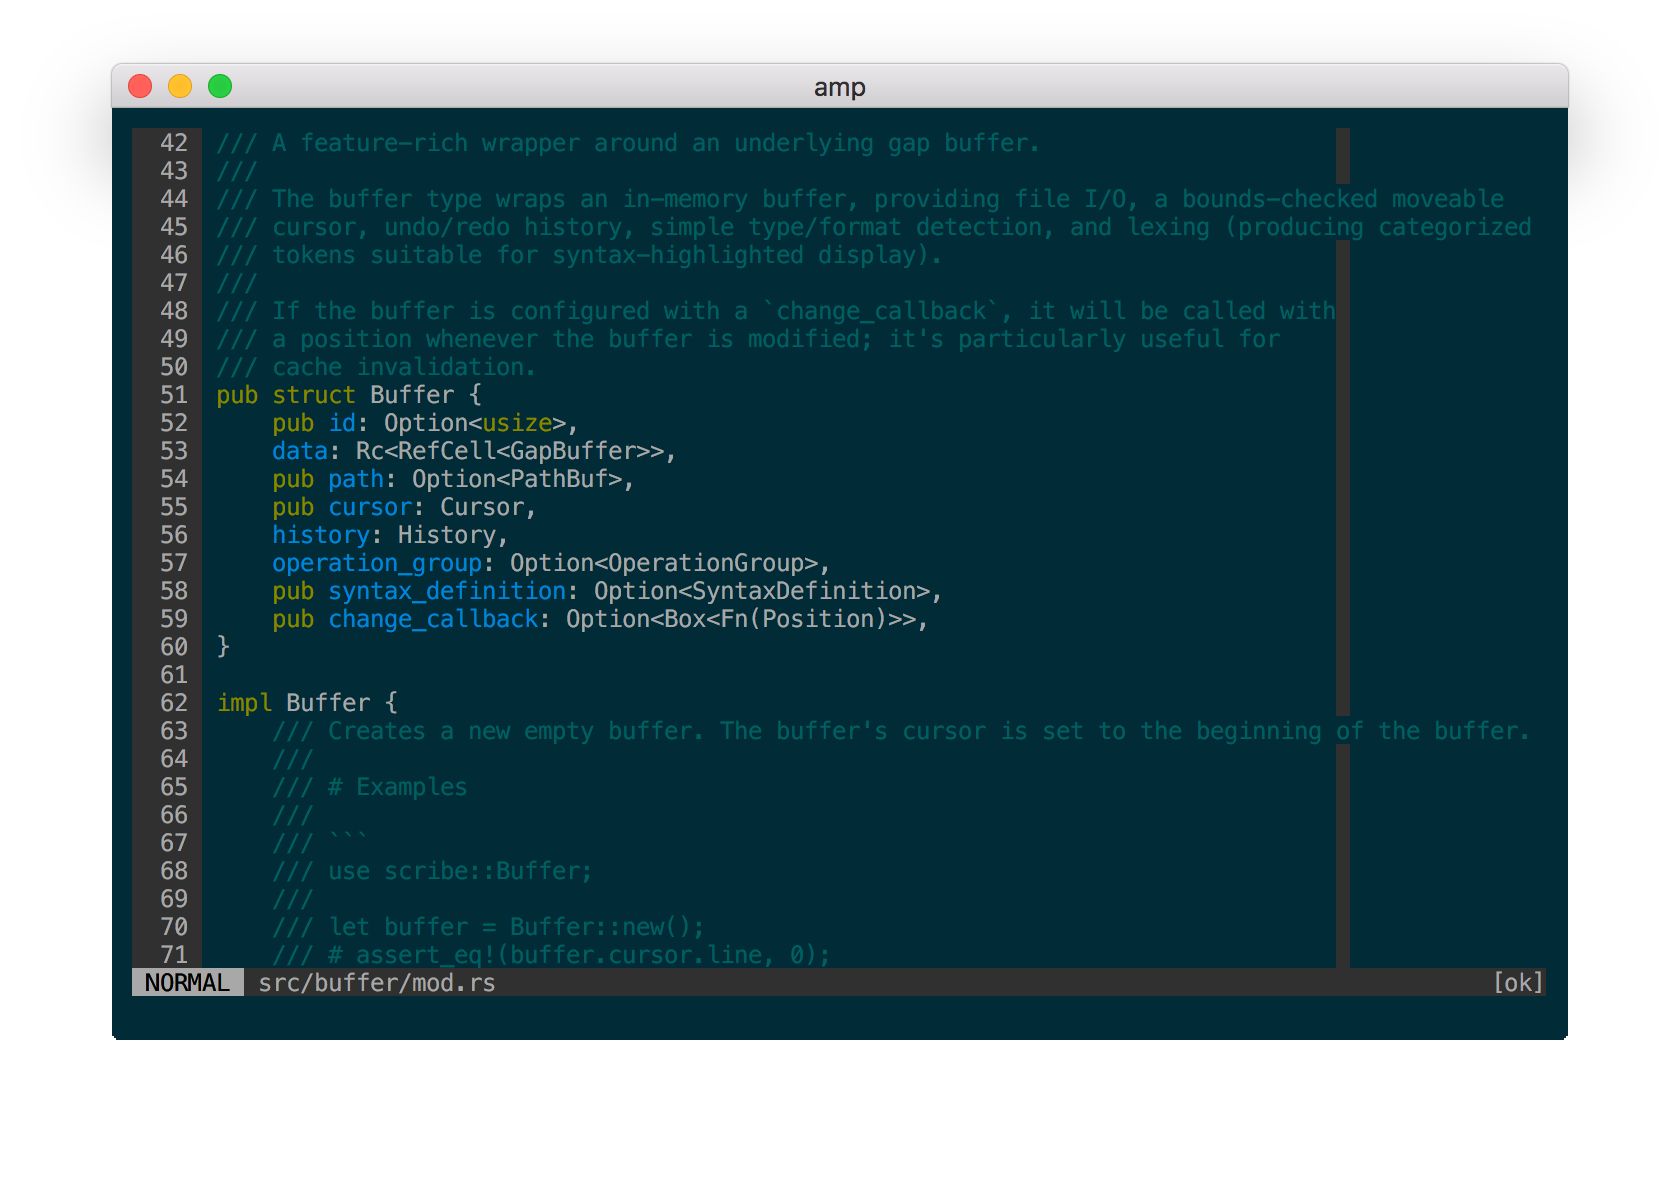Viewport: 1680px width, 1200px height.
Task: Click "Option<OperationGroup>" type text
Action: (664, 563)
